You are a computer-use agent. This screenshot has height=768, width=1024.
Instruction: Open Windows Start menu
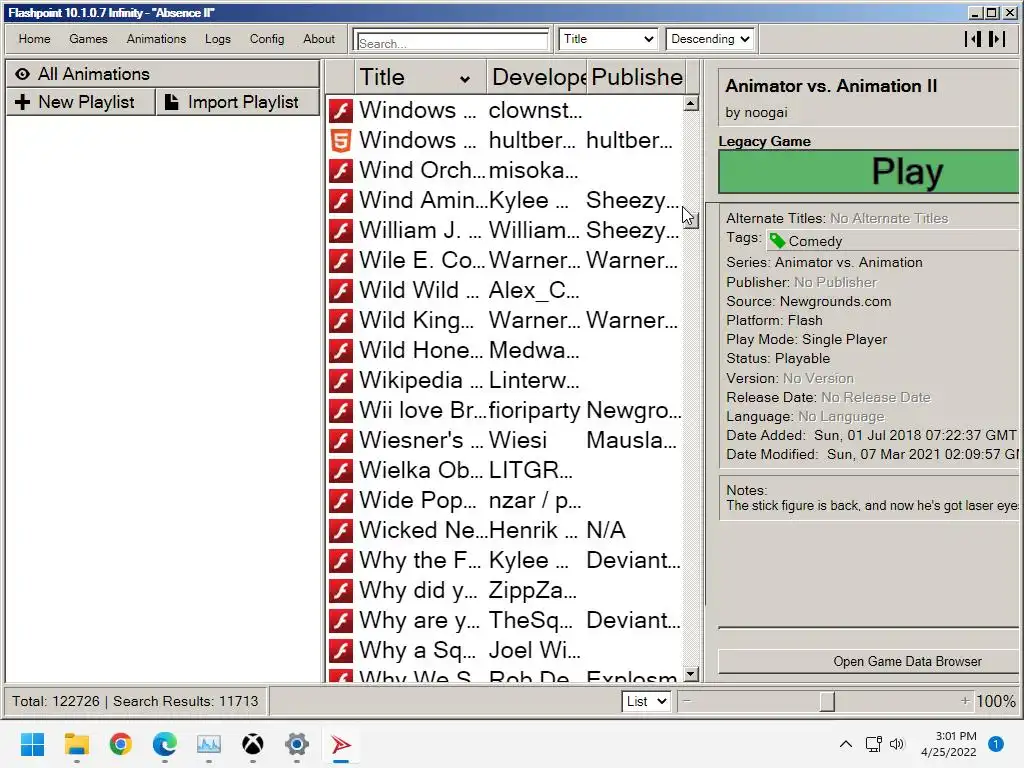pyautogui.click(x=32, y=744)
